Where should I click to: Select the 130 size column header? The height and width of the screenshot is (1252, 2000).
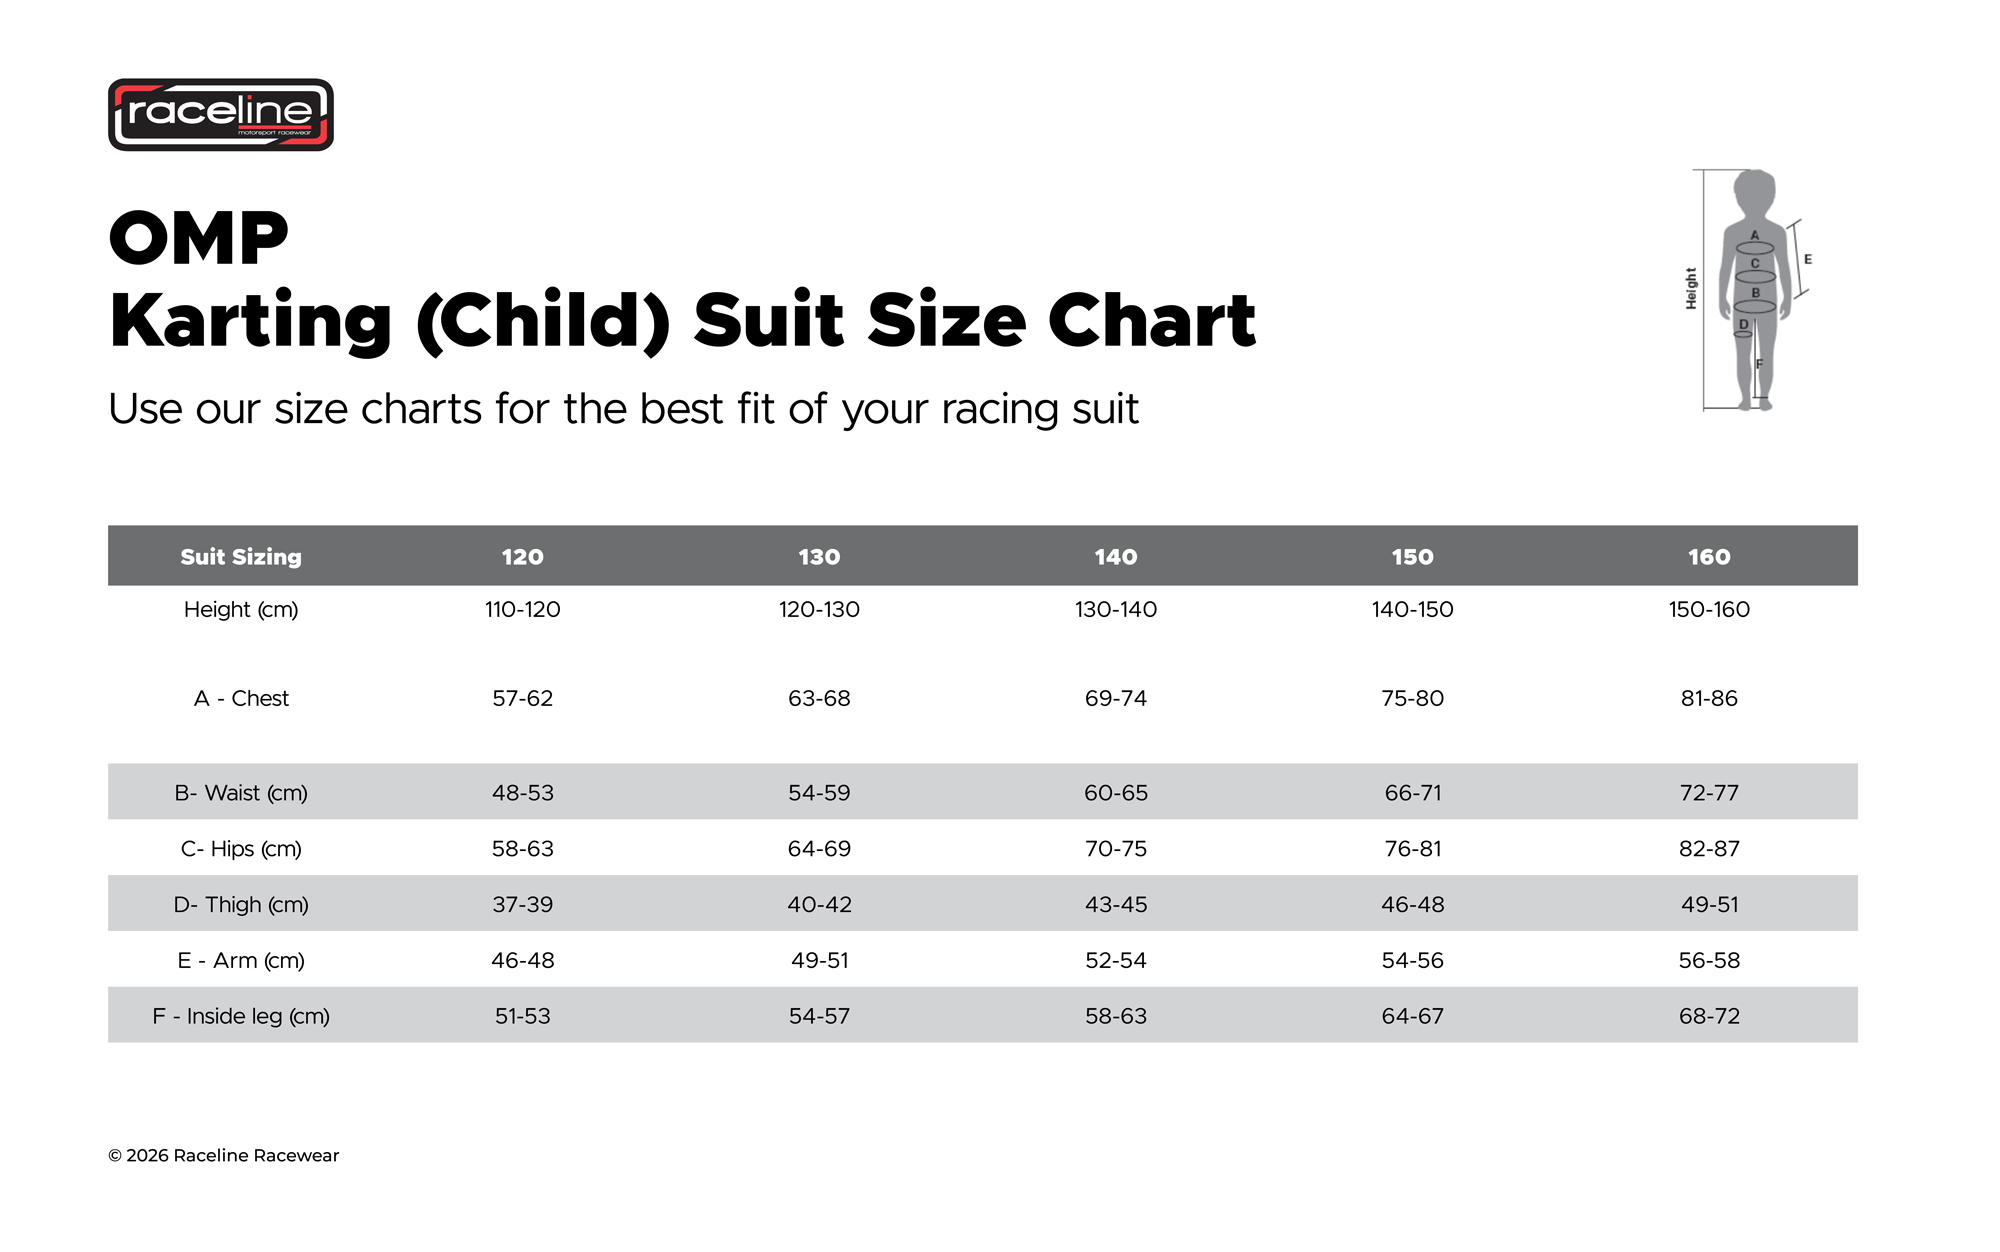coord(819,557)
